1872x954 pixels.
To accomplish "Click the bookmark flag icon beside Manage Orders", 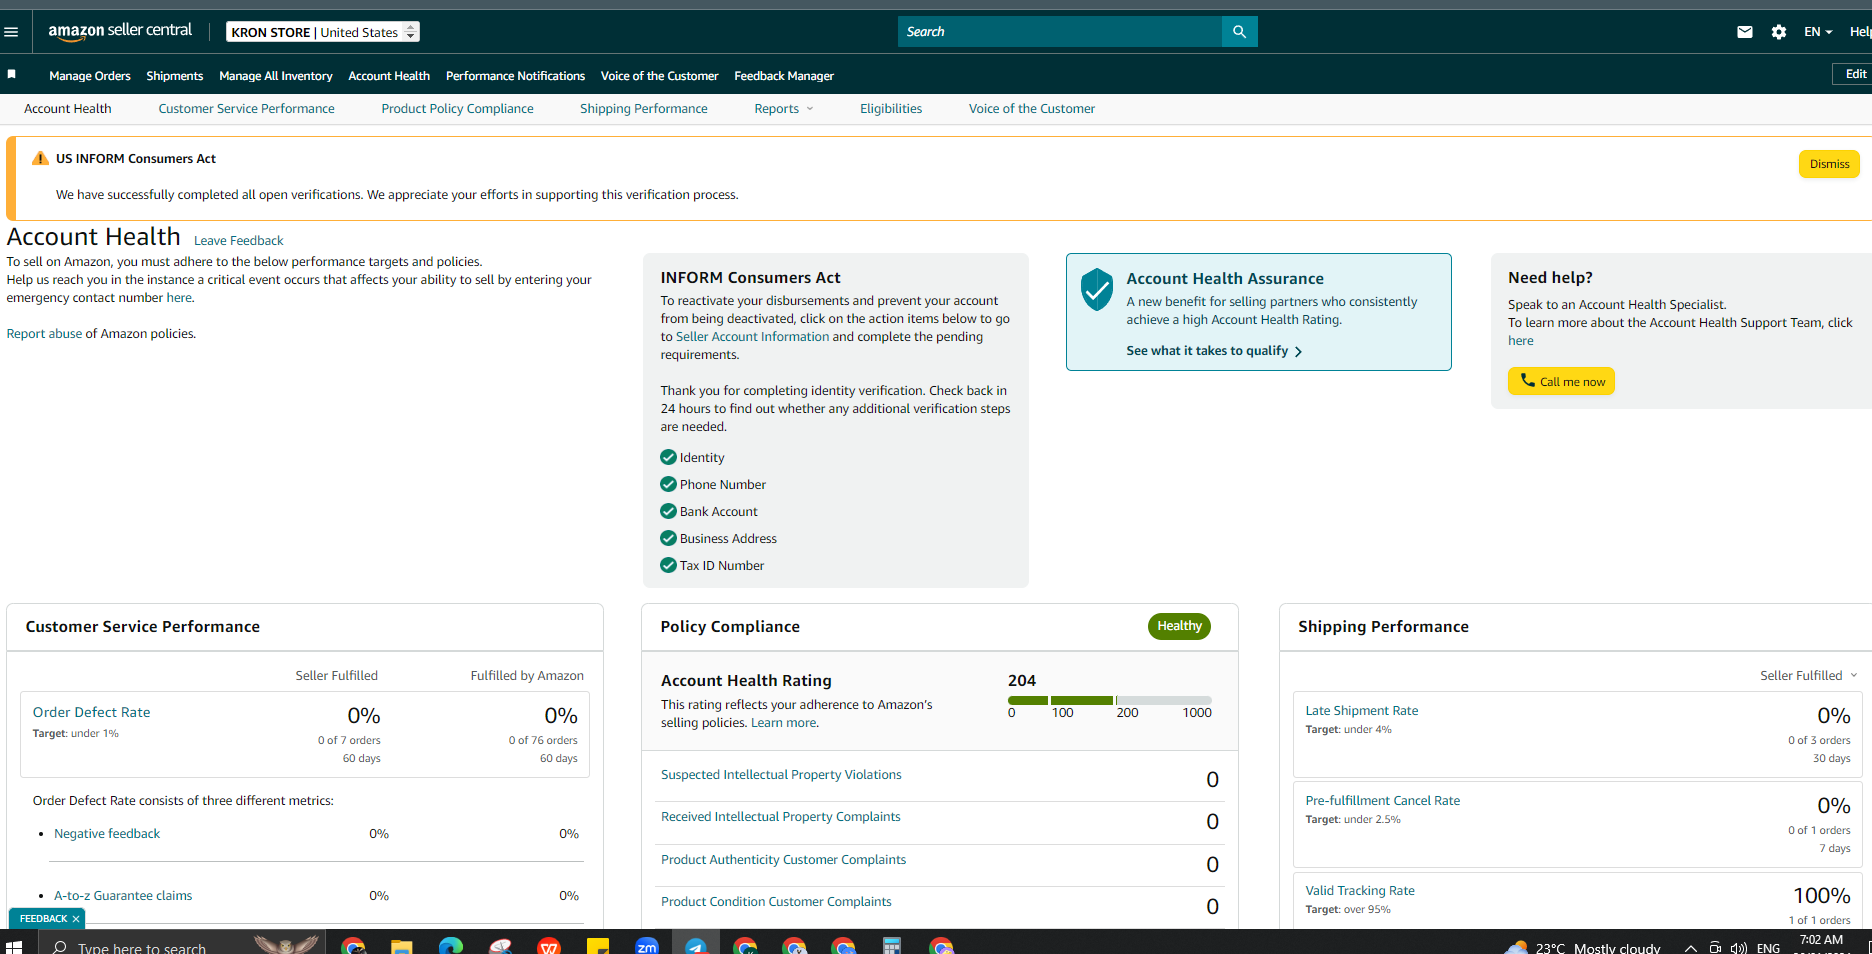I will pos(12,75).
